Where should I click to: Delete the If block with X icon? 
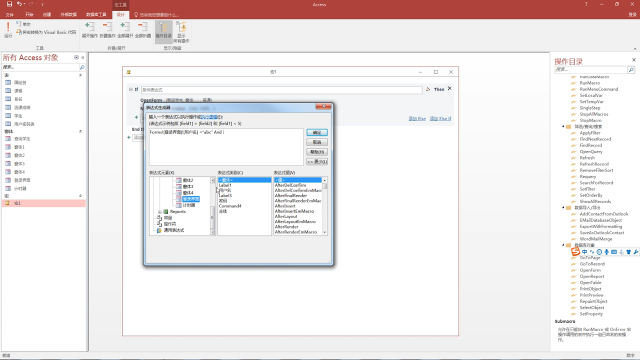click(449, 88)
